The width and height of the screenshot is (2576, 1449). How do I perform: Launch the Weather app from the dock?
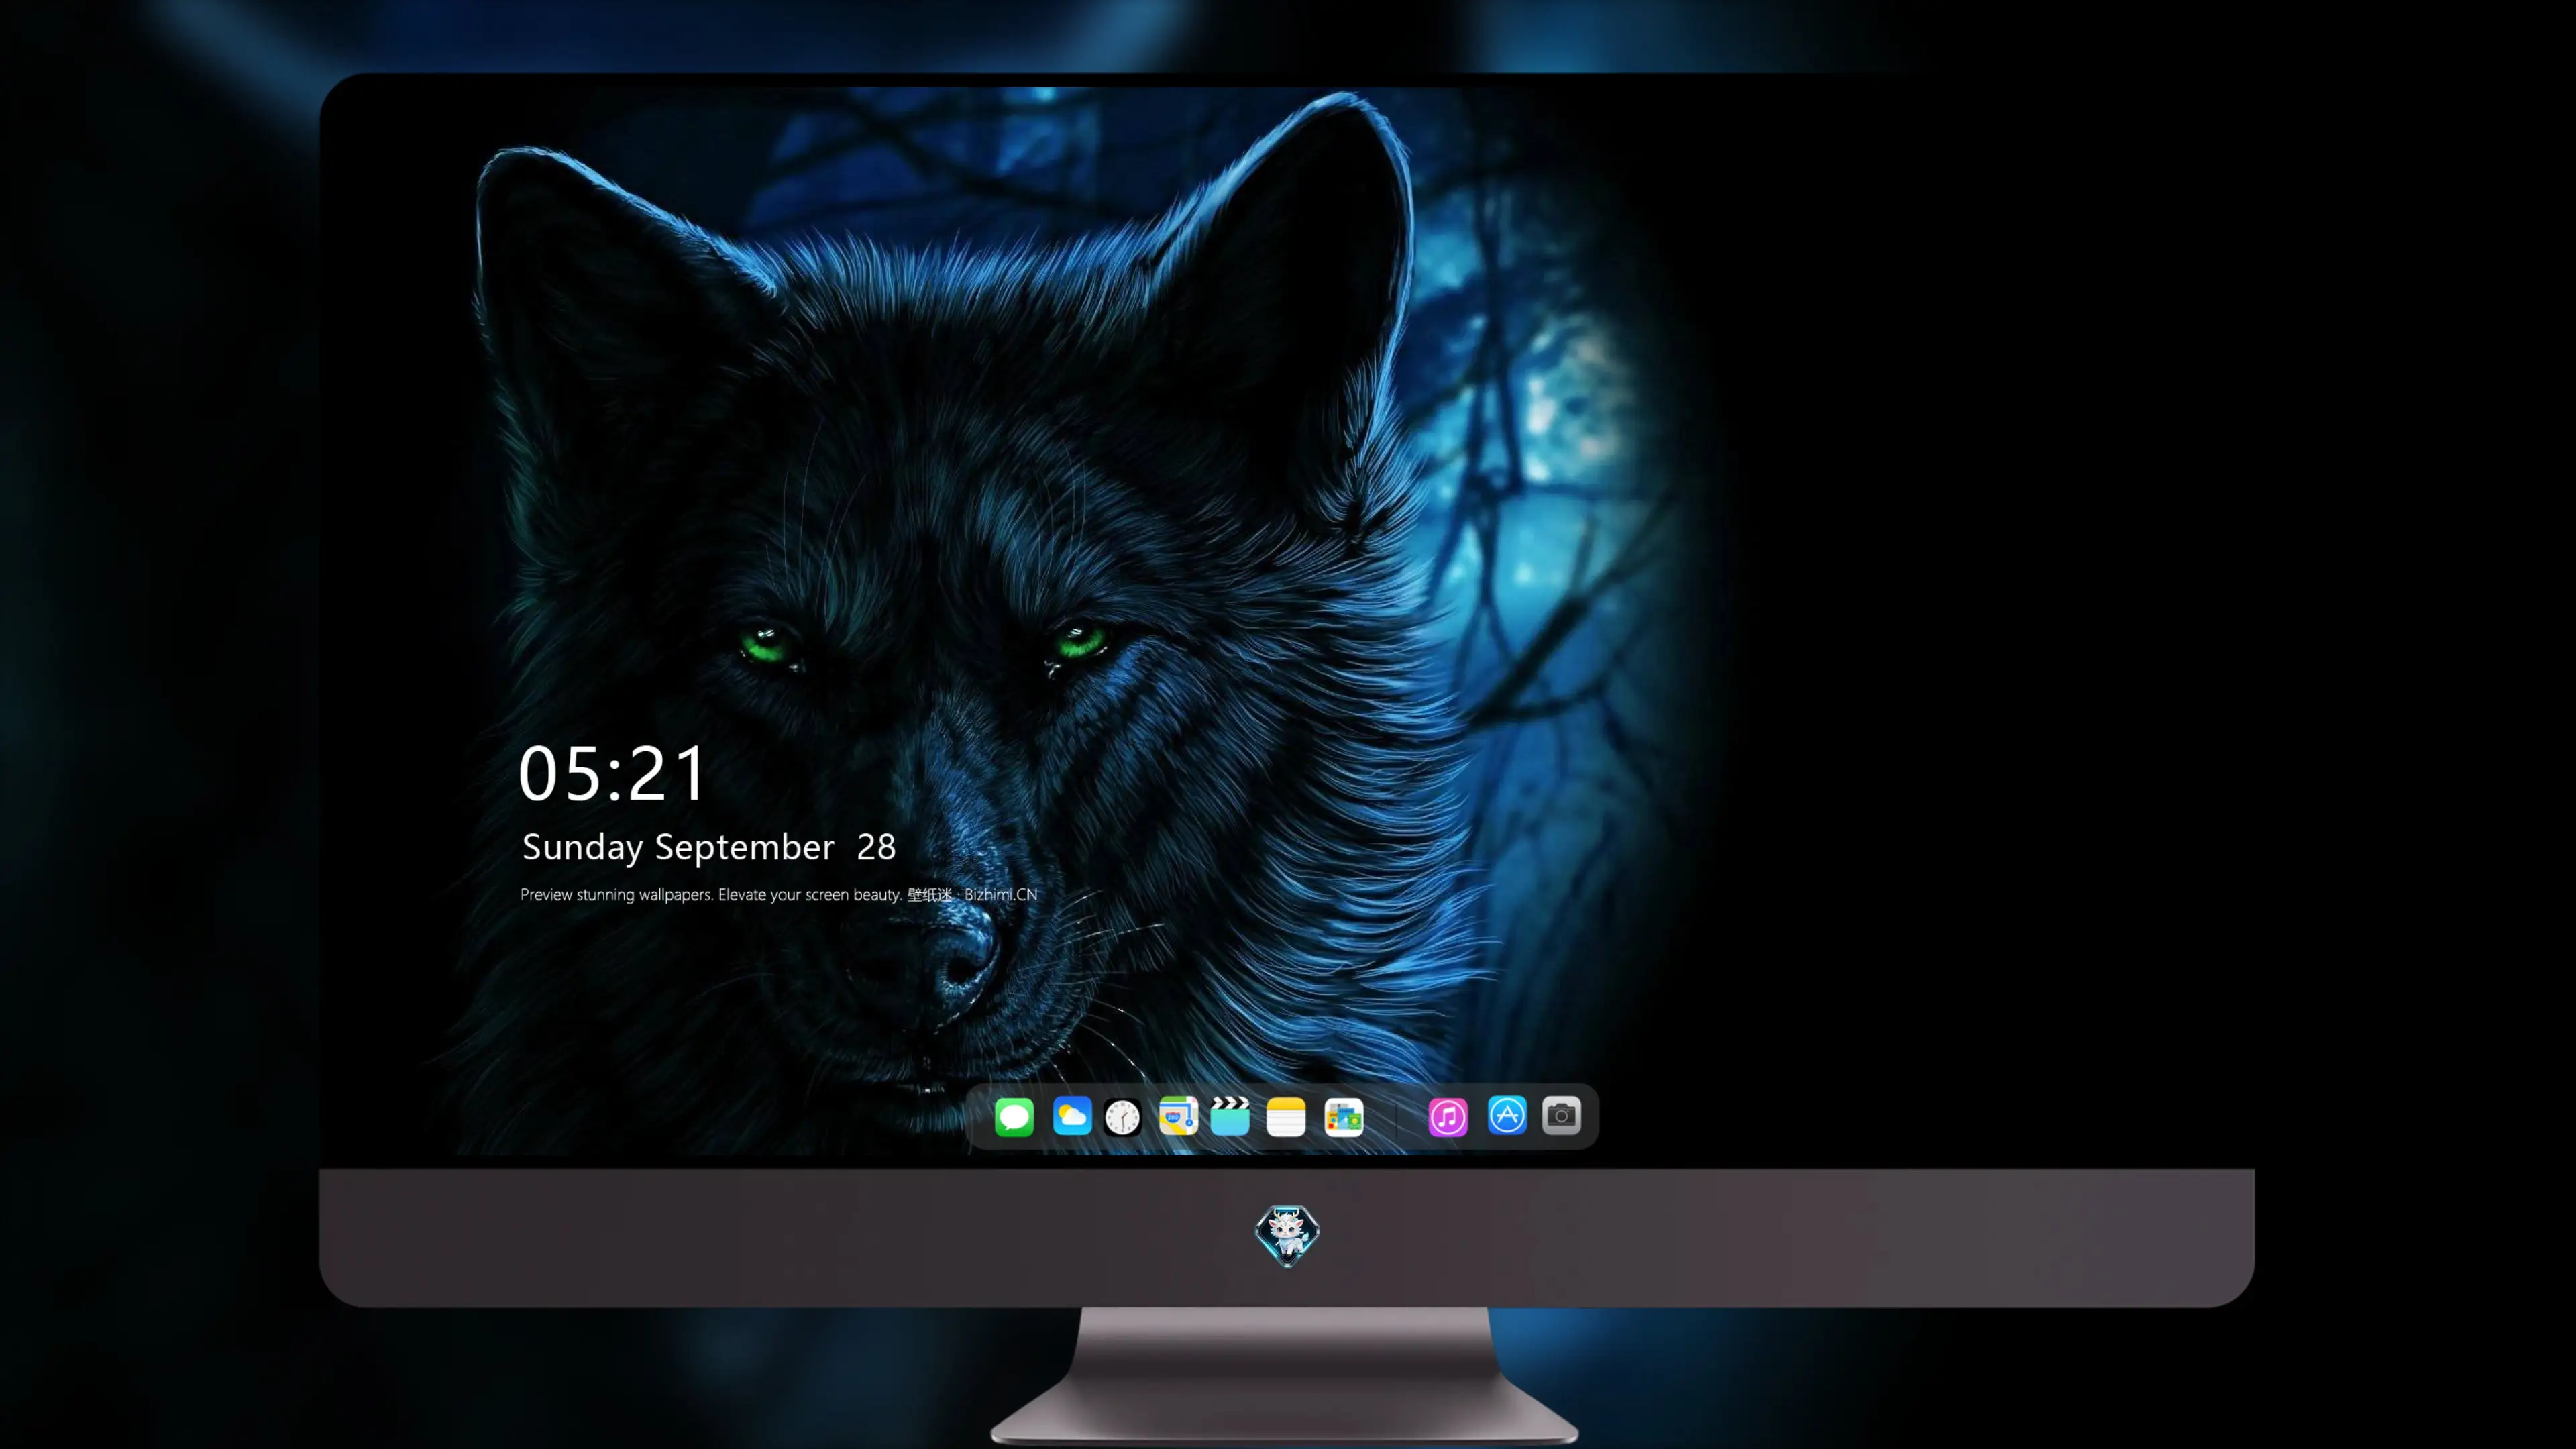(x=1072, y=1116)
